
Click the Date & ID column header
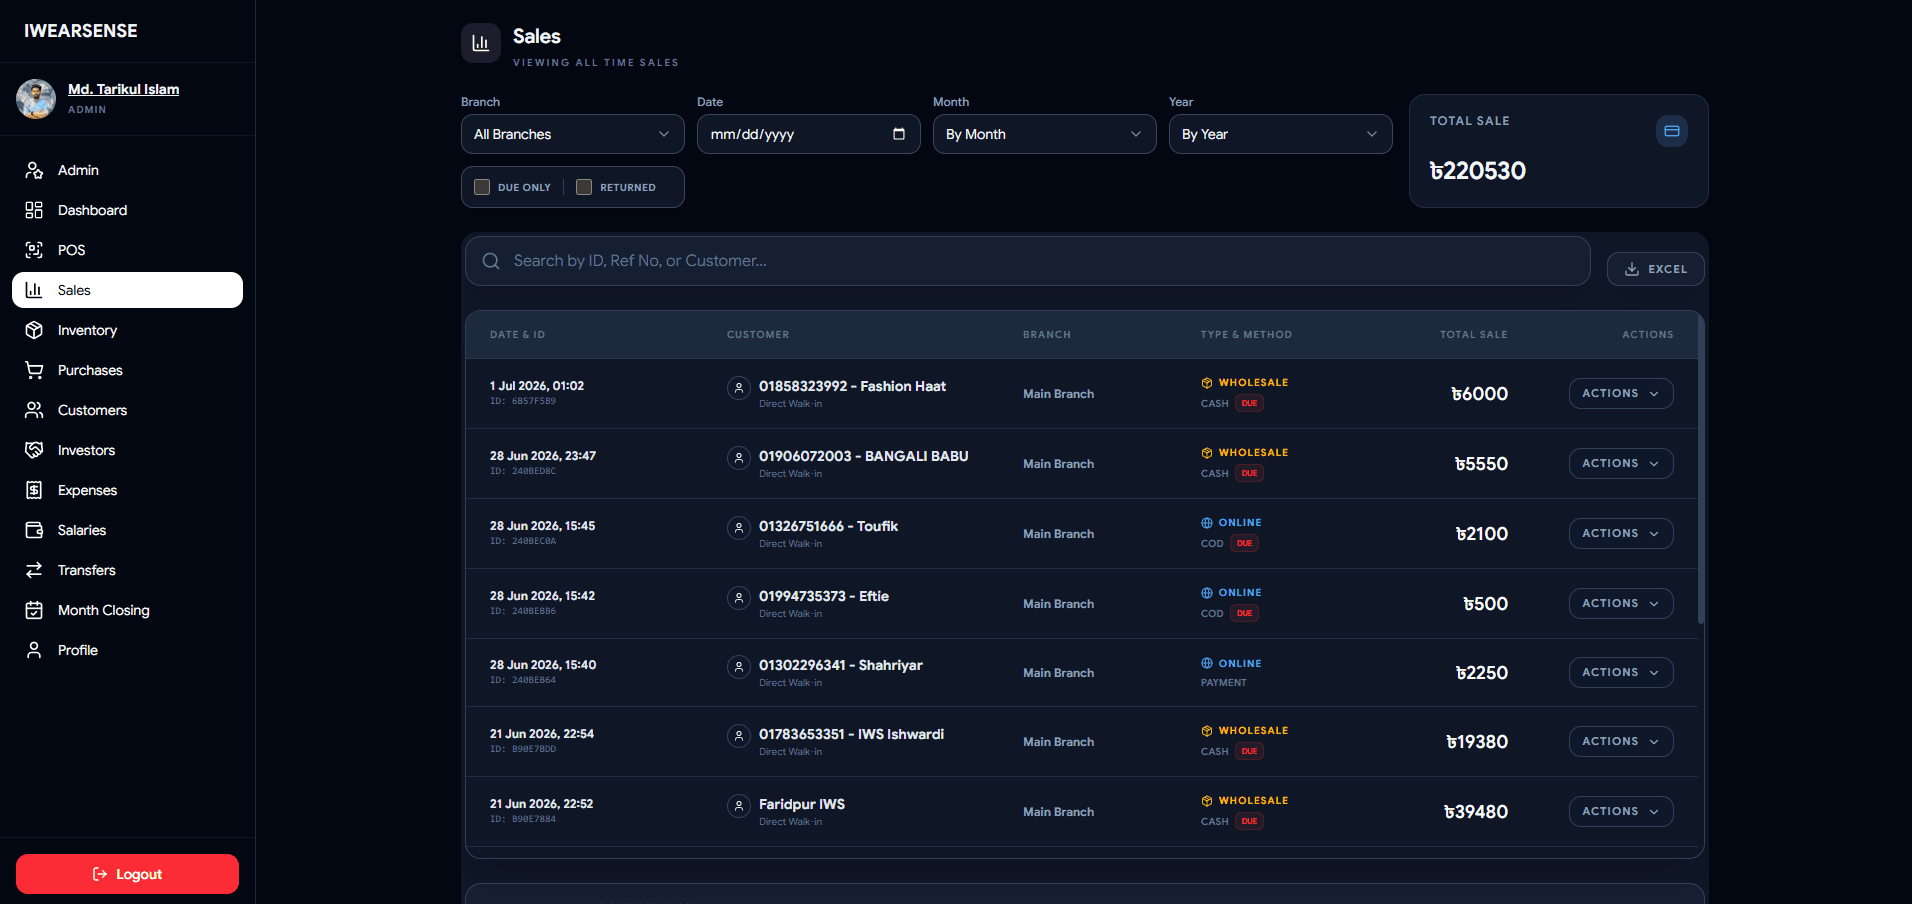[x=517, y=335]
